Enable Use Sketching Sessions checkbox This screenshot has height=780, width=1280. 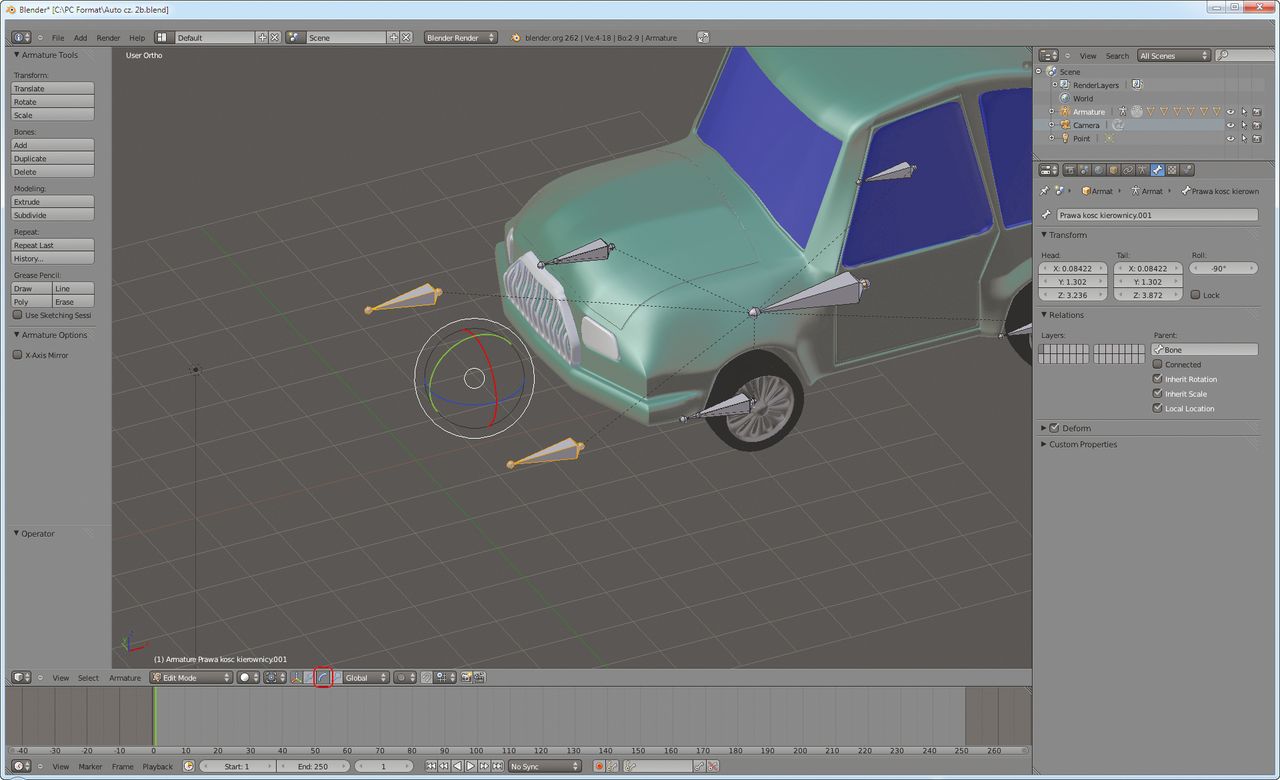[17, 315]
